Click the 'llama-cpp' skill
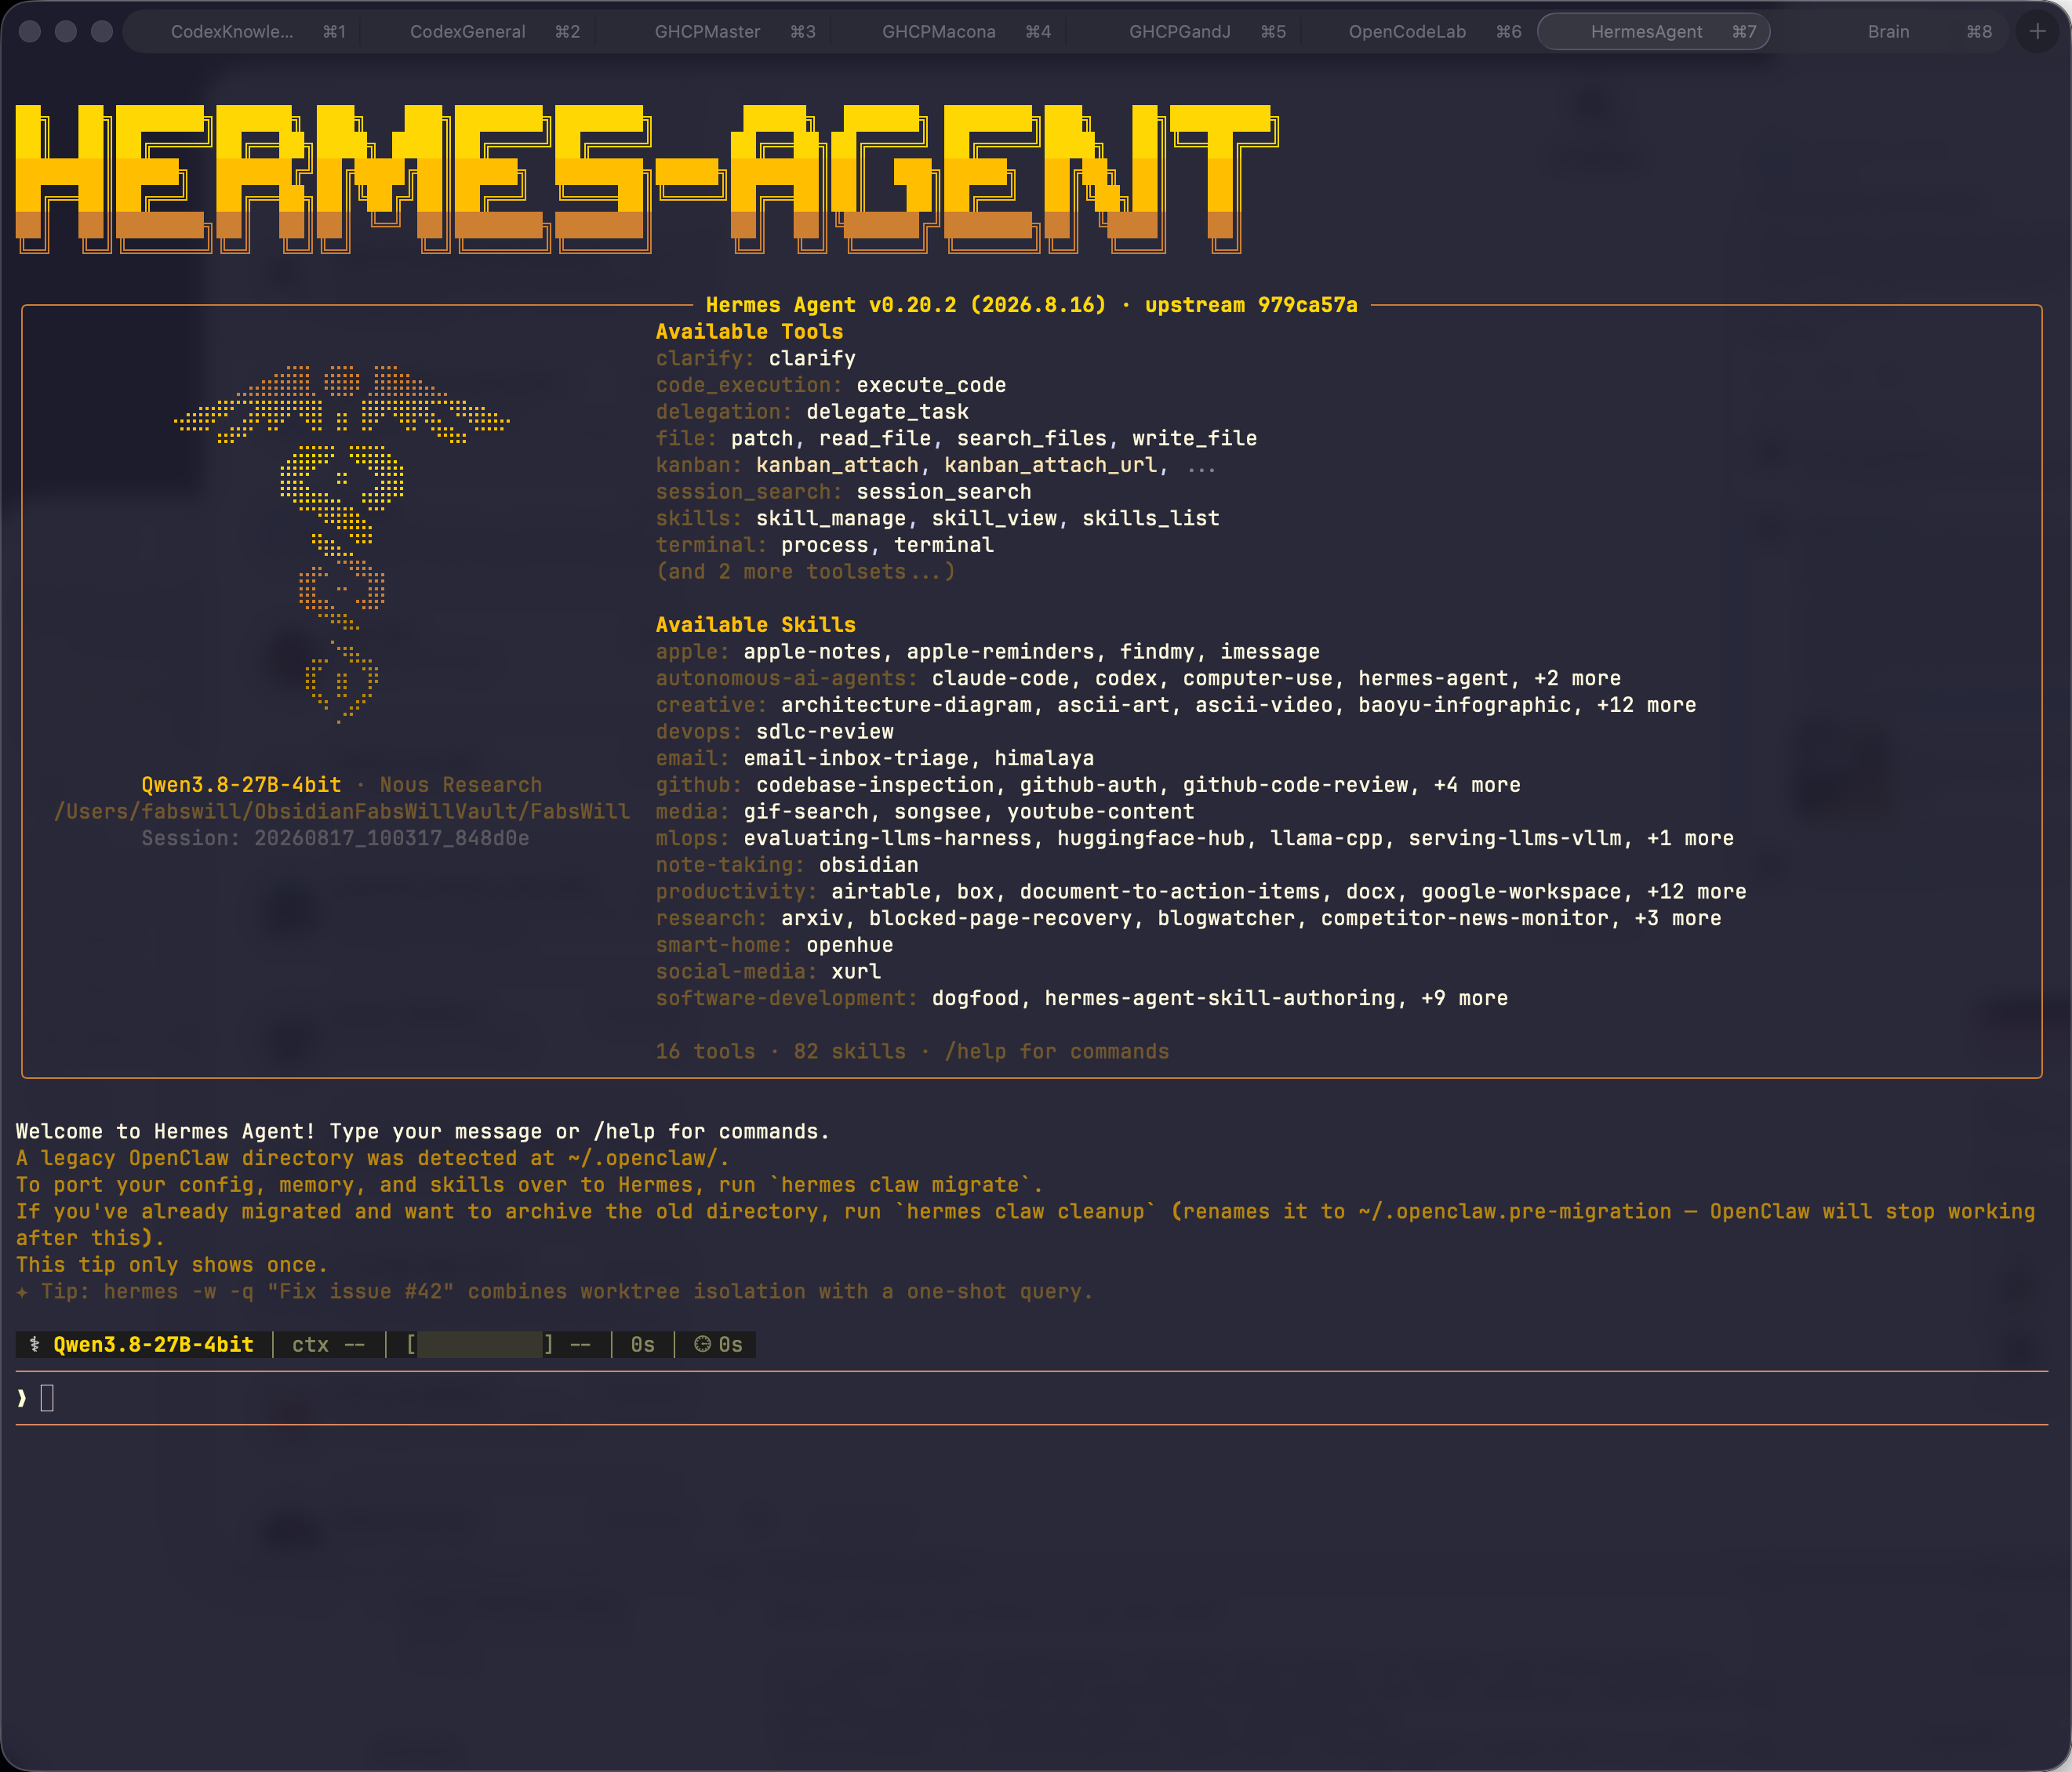 click(1326, 838)
